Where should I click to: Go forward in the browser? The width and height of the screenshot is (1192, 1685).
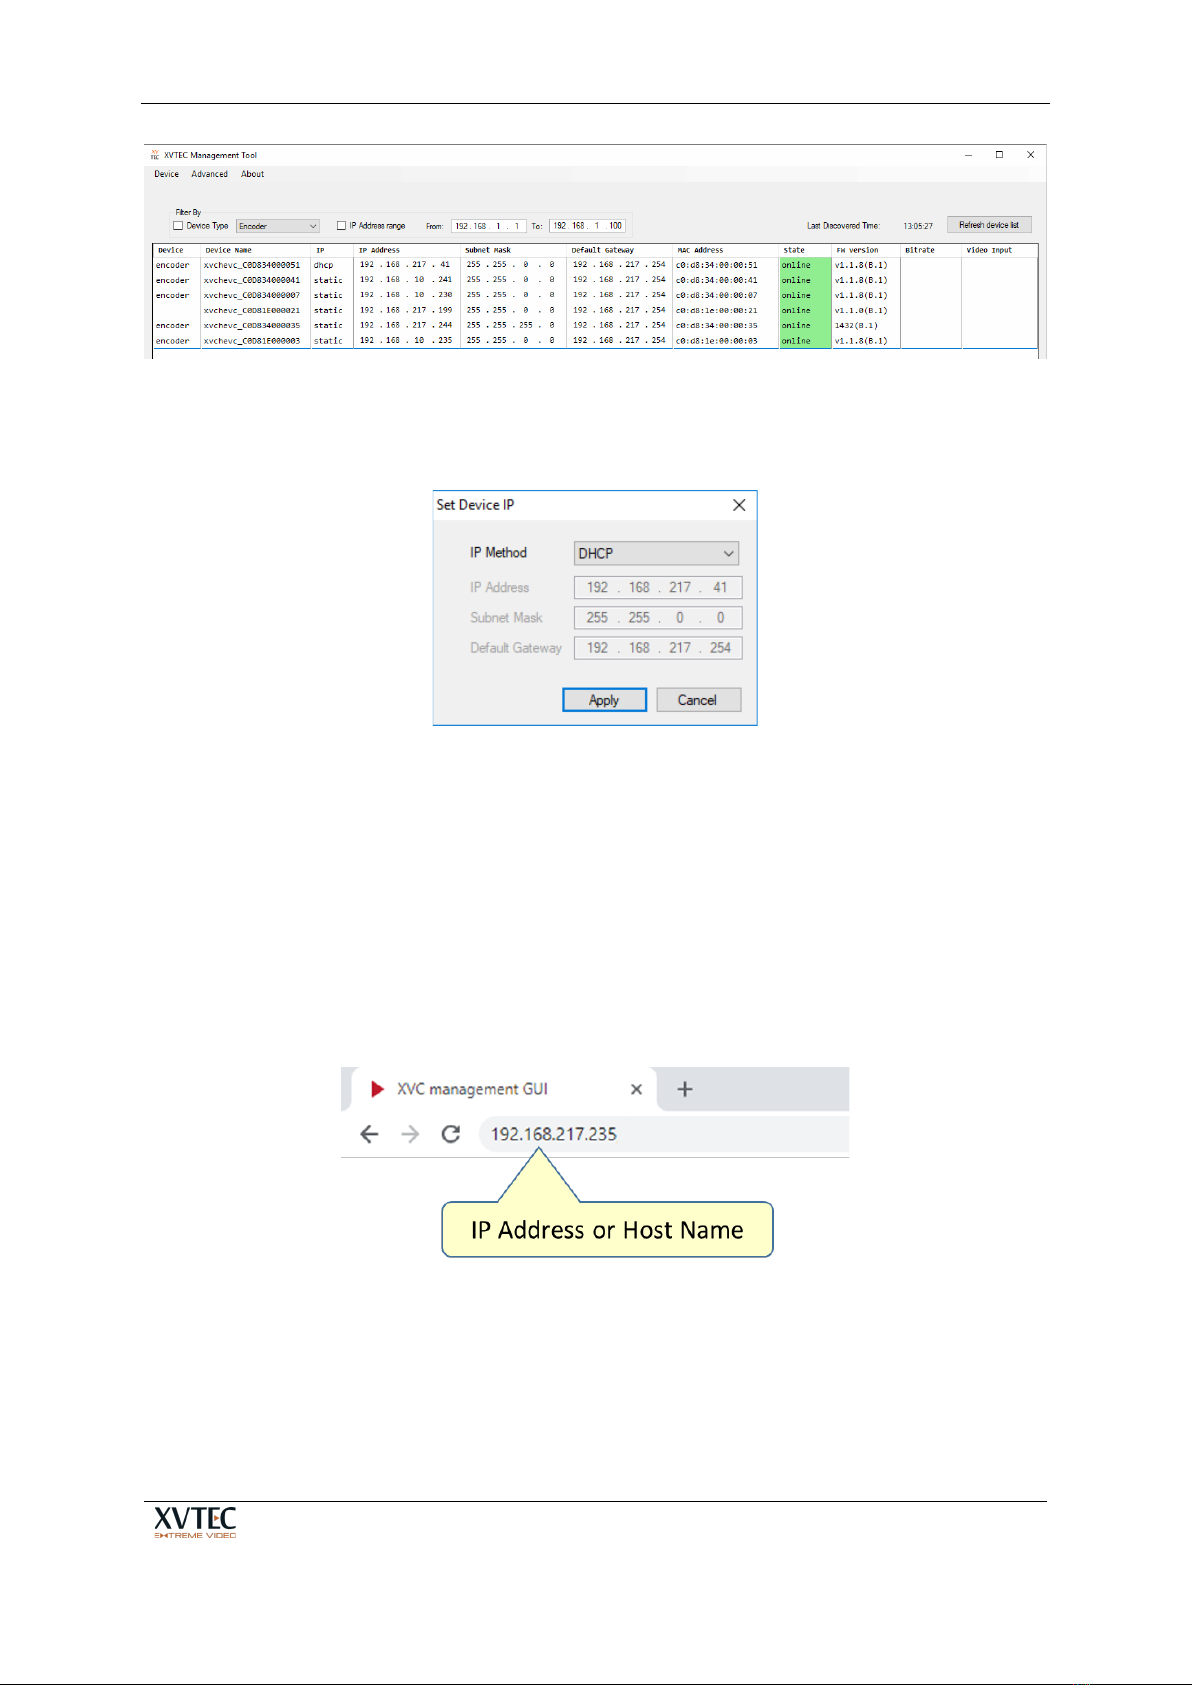tap(410, 1134)
